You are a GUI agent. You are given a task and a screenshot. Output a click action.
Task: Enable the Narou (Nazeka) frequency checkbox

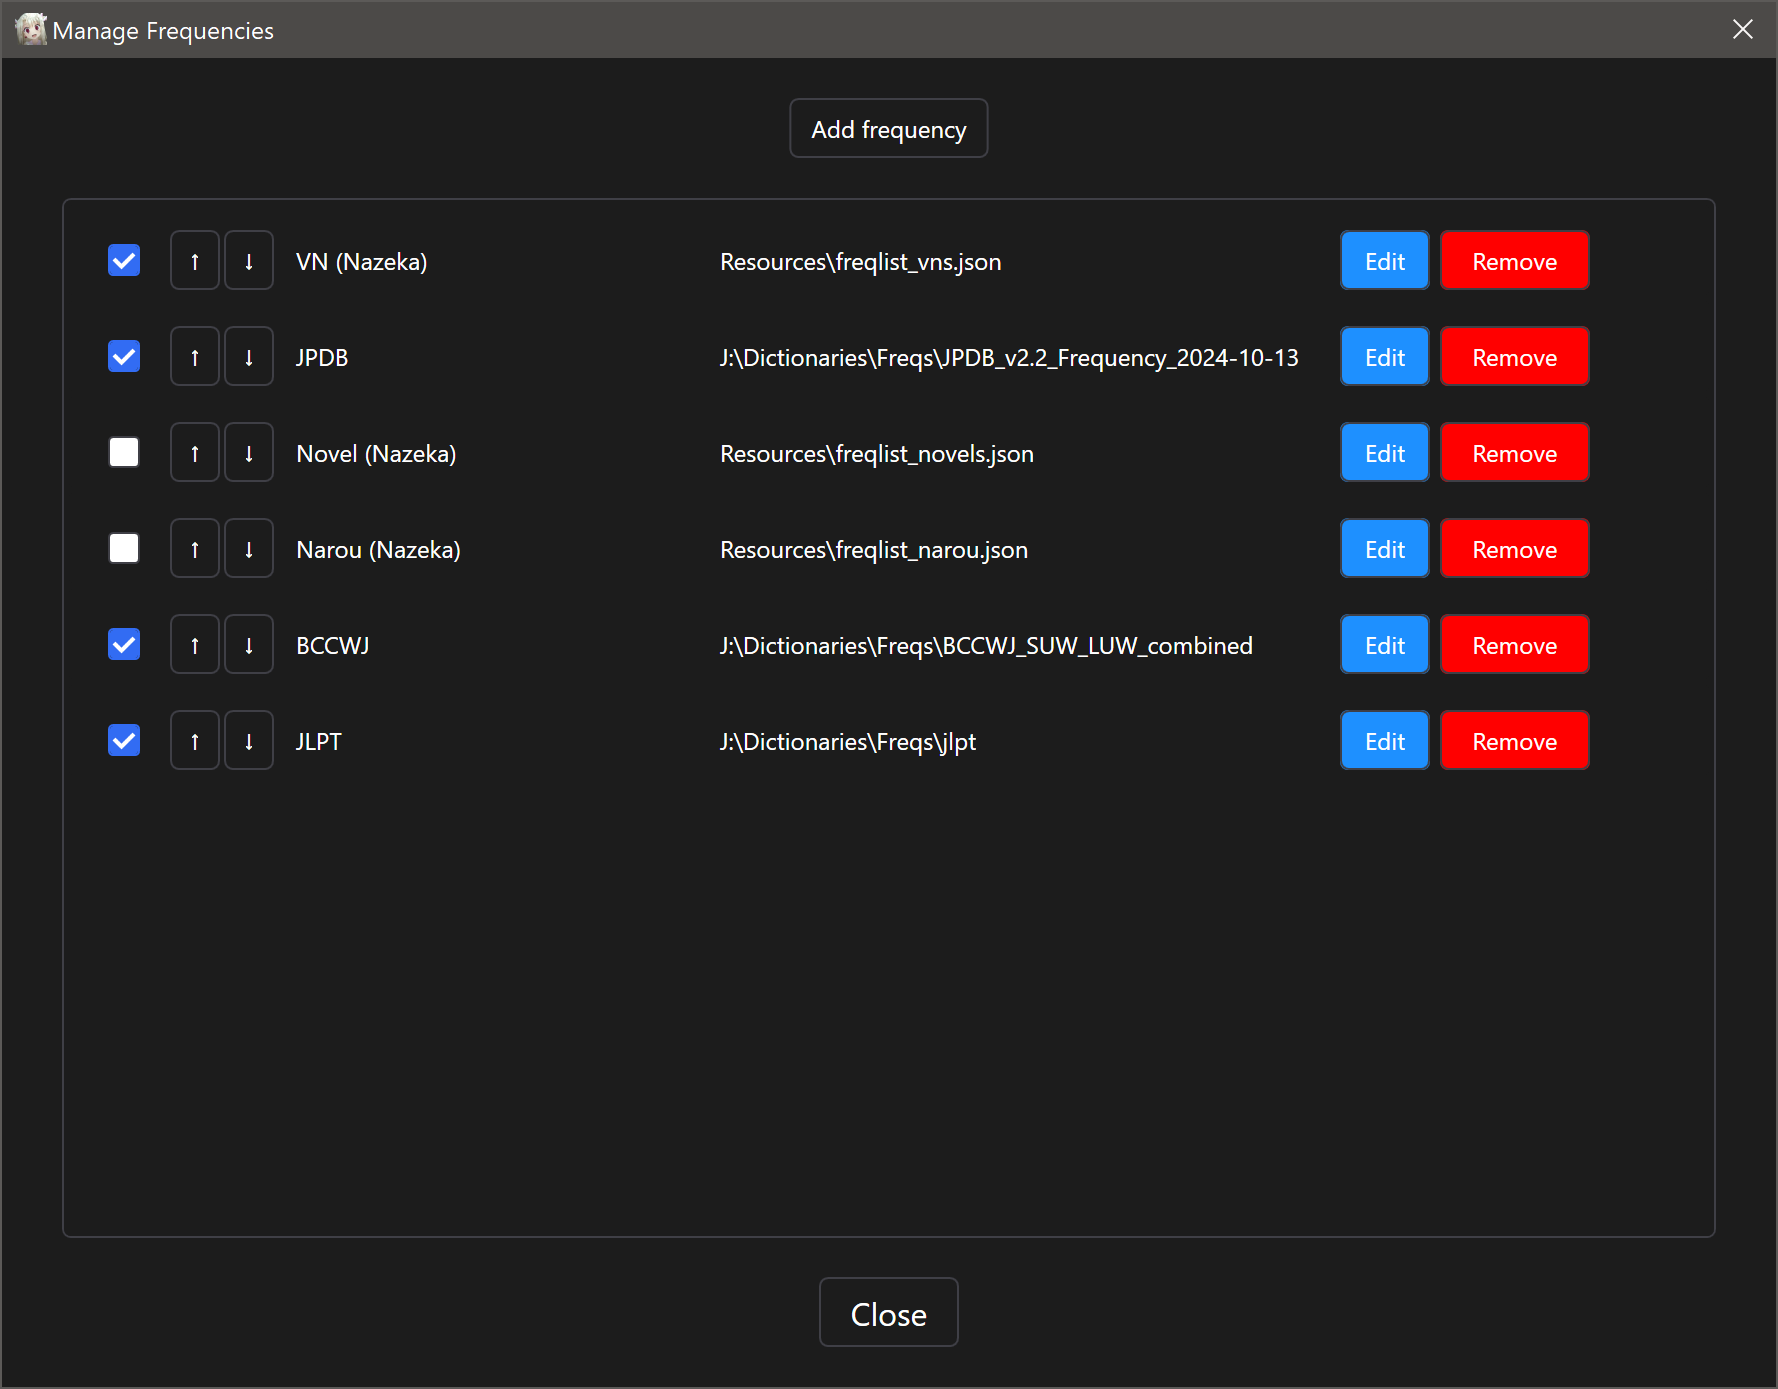click(124, 549)
